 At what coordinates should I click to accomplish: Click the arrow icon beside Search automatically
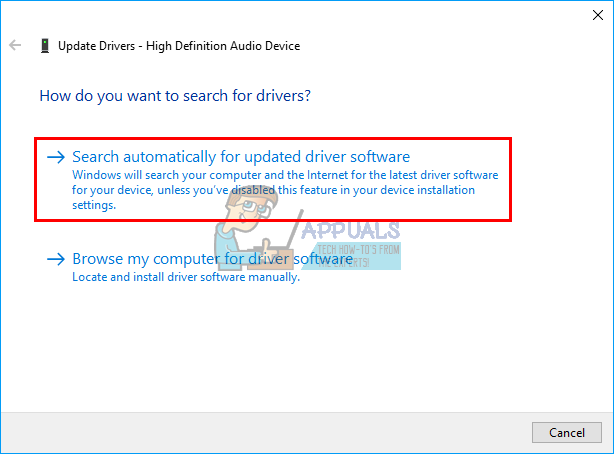pyautogui.click(x=56, y=157)
